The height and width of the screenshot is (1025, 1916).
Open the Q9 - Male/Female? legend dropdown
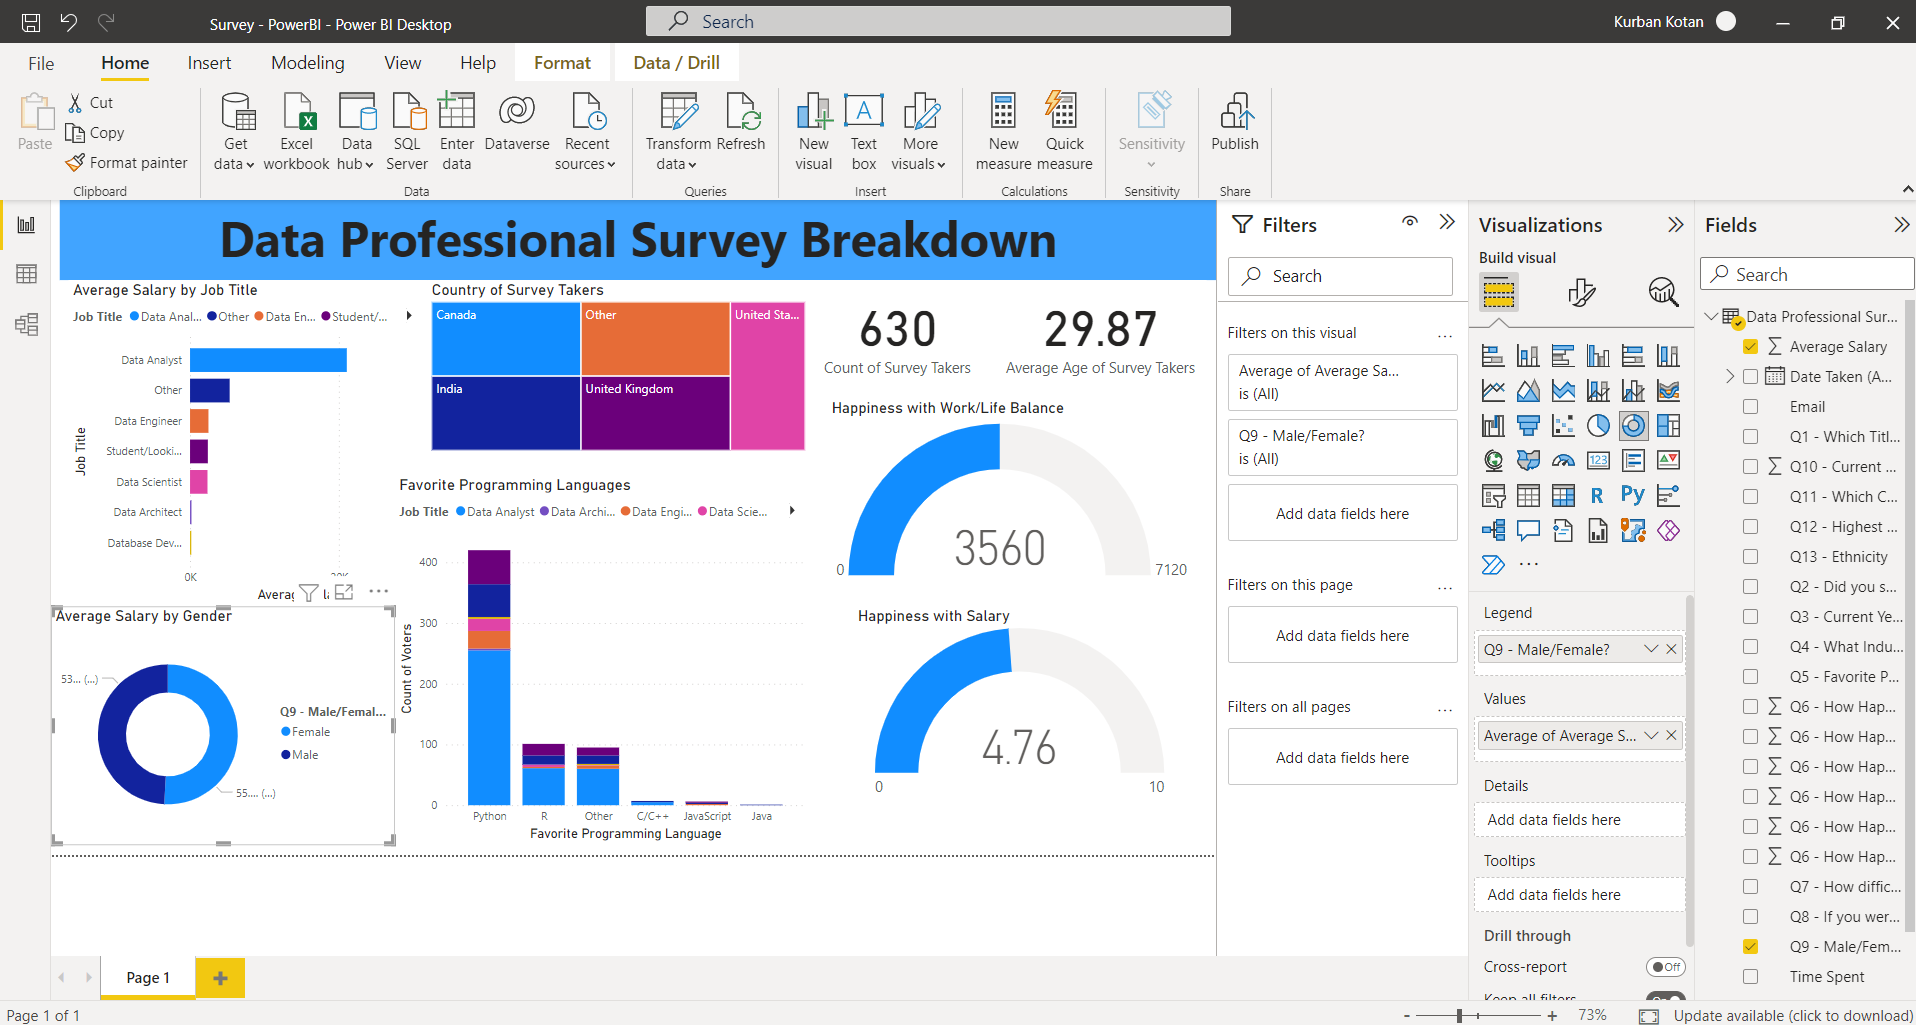tap(1651, 649)
